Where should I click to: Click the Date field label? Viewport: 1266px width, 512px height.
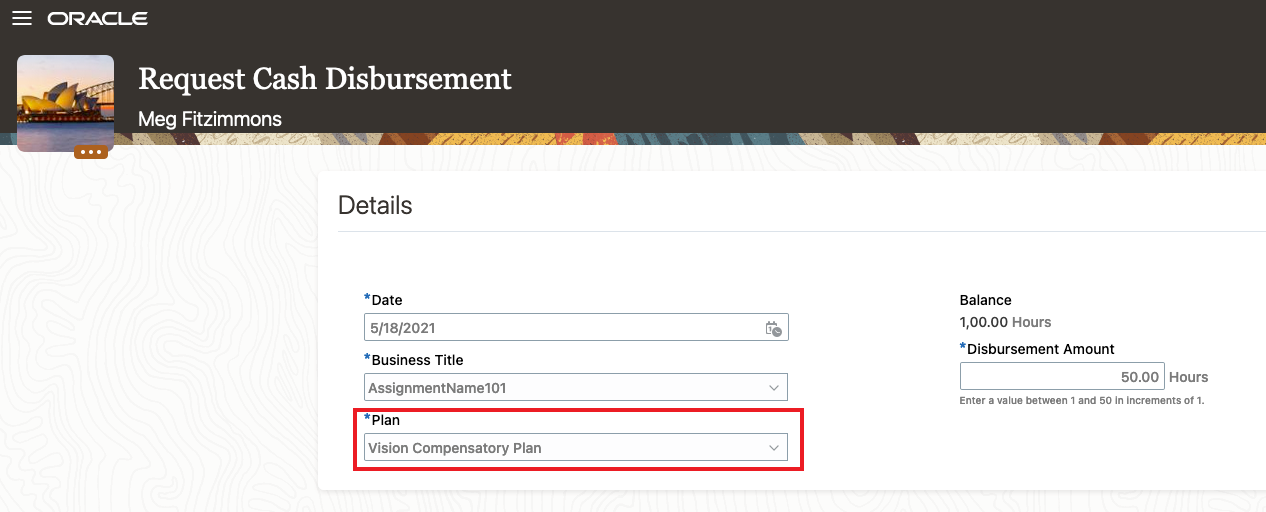click(386, 300)
